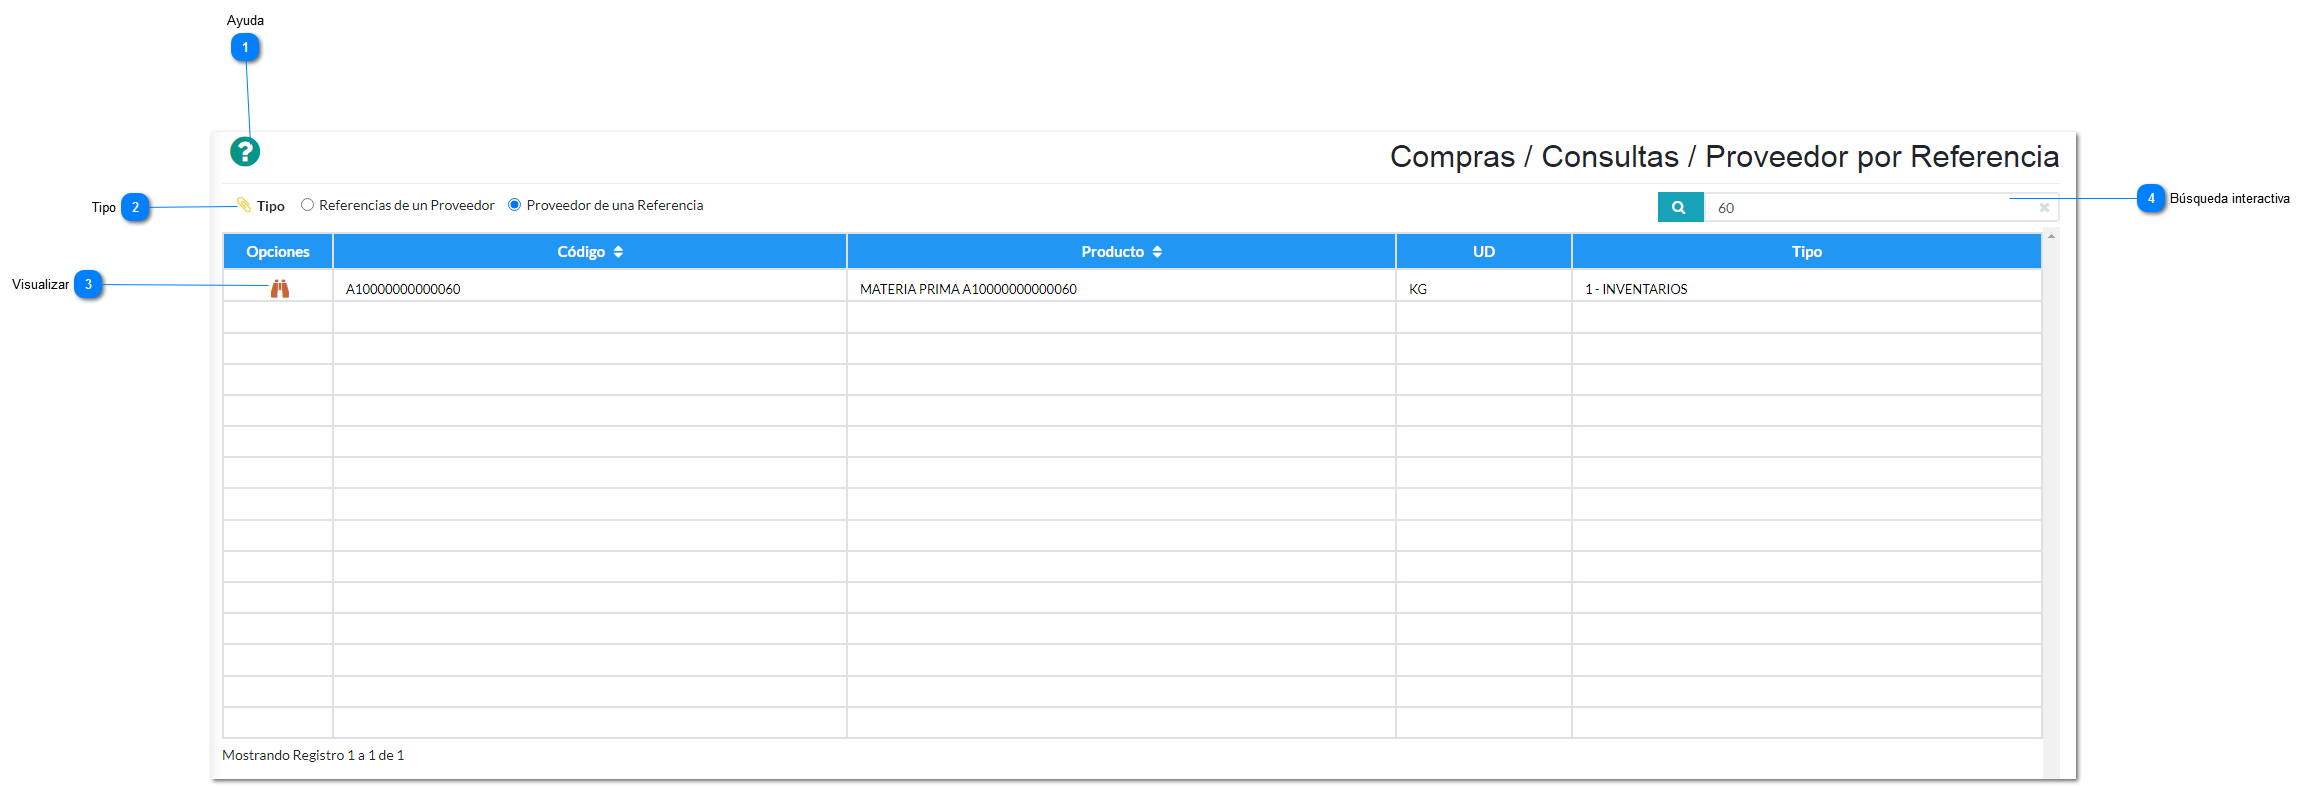
Task: Clear the search box with the X icon
Action: click(x=2044, y=208)
